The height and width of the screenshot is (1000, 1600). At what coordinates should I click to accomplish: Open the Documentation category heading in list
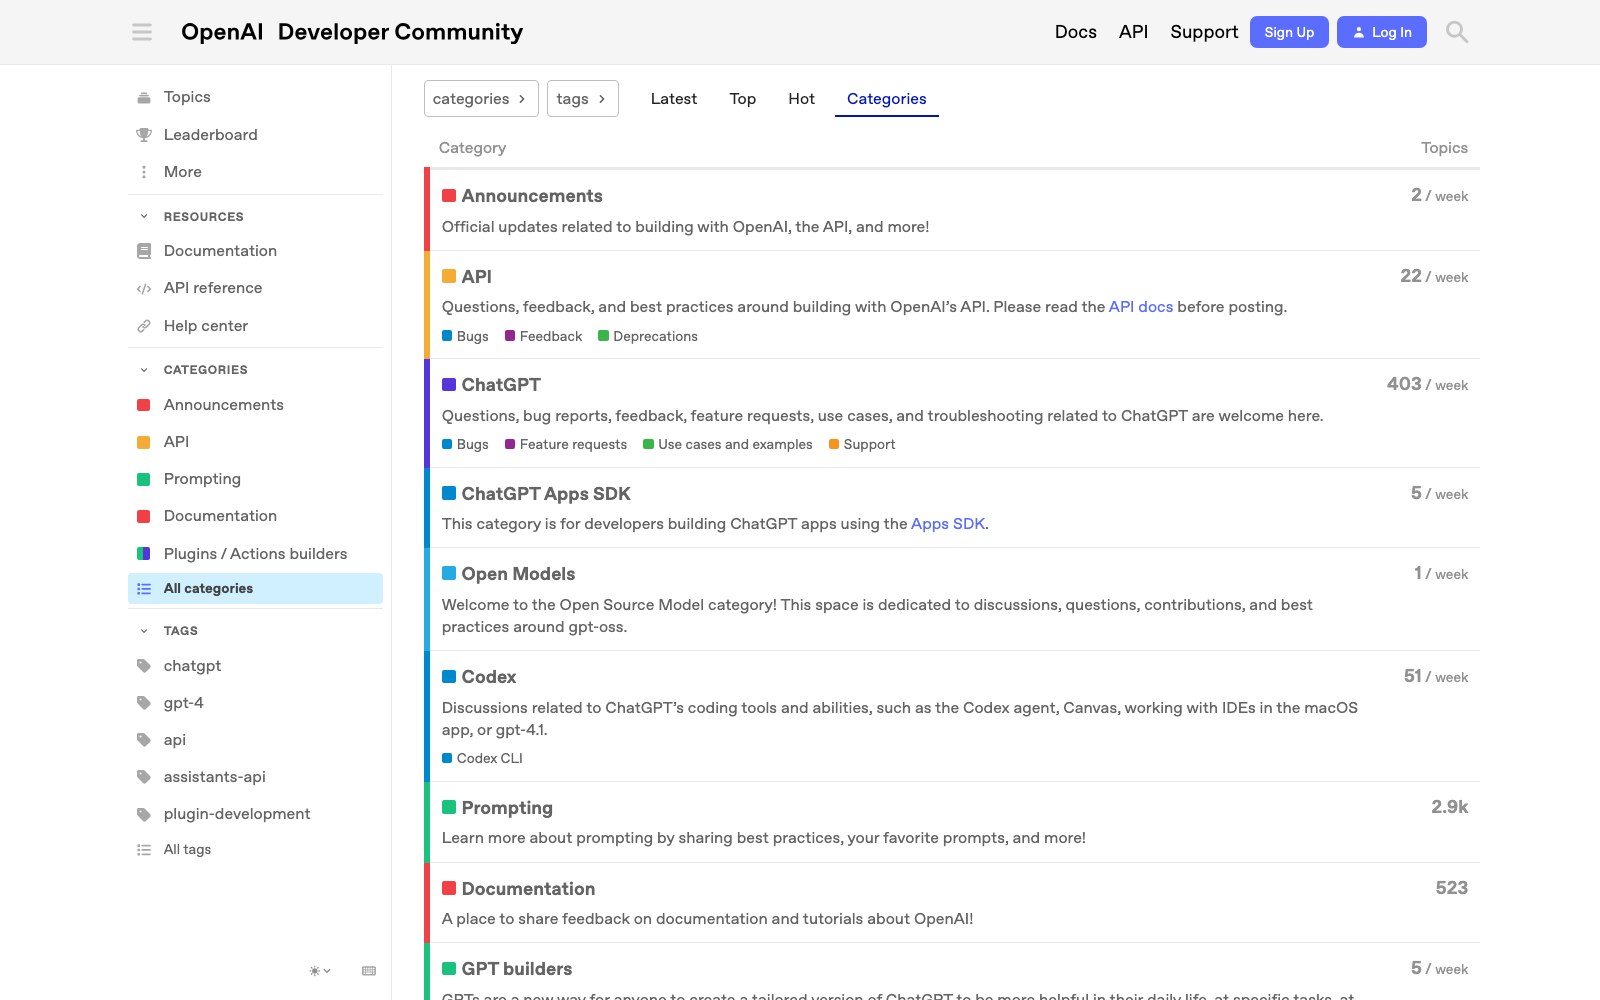(528, 889)
